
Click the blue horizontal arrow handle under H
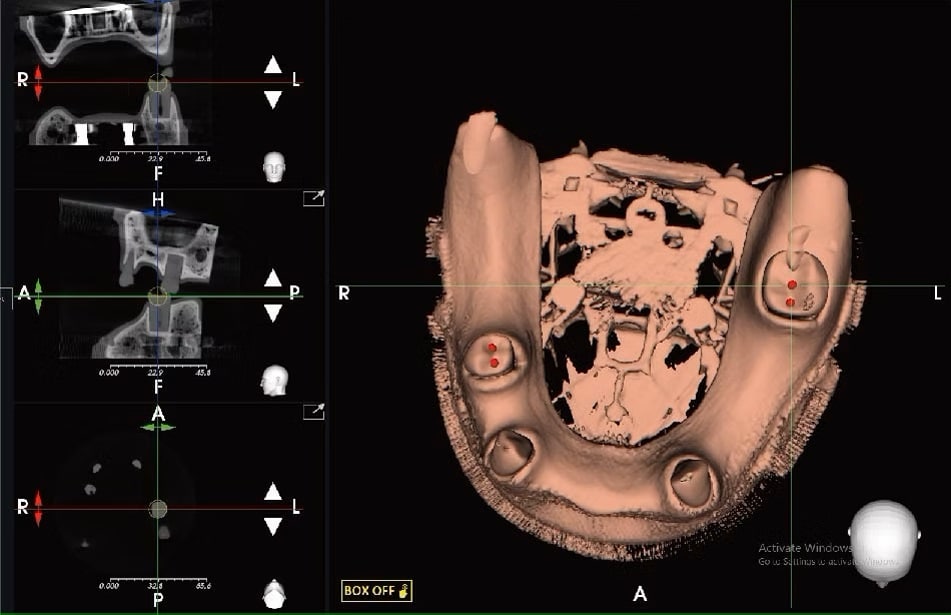point(158,213)
